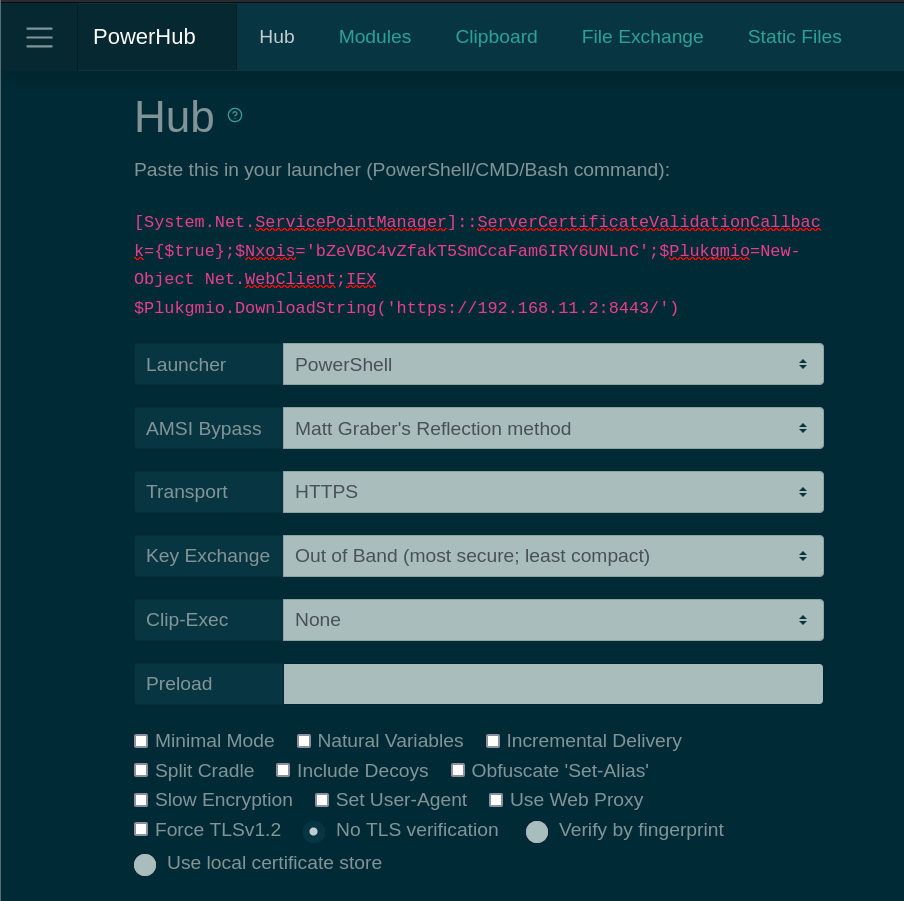Click into the Preload input field

(x=553, y=684)
